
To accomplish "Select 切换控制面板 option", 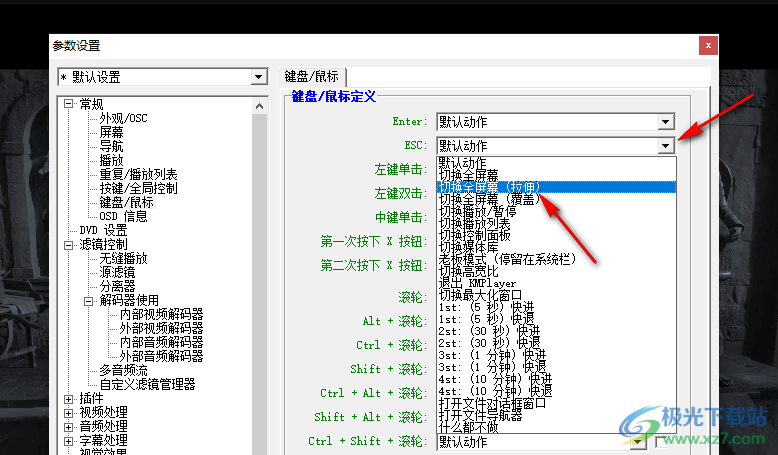I will (556, 235).
